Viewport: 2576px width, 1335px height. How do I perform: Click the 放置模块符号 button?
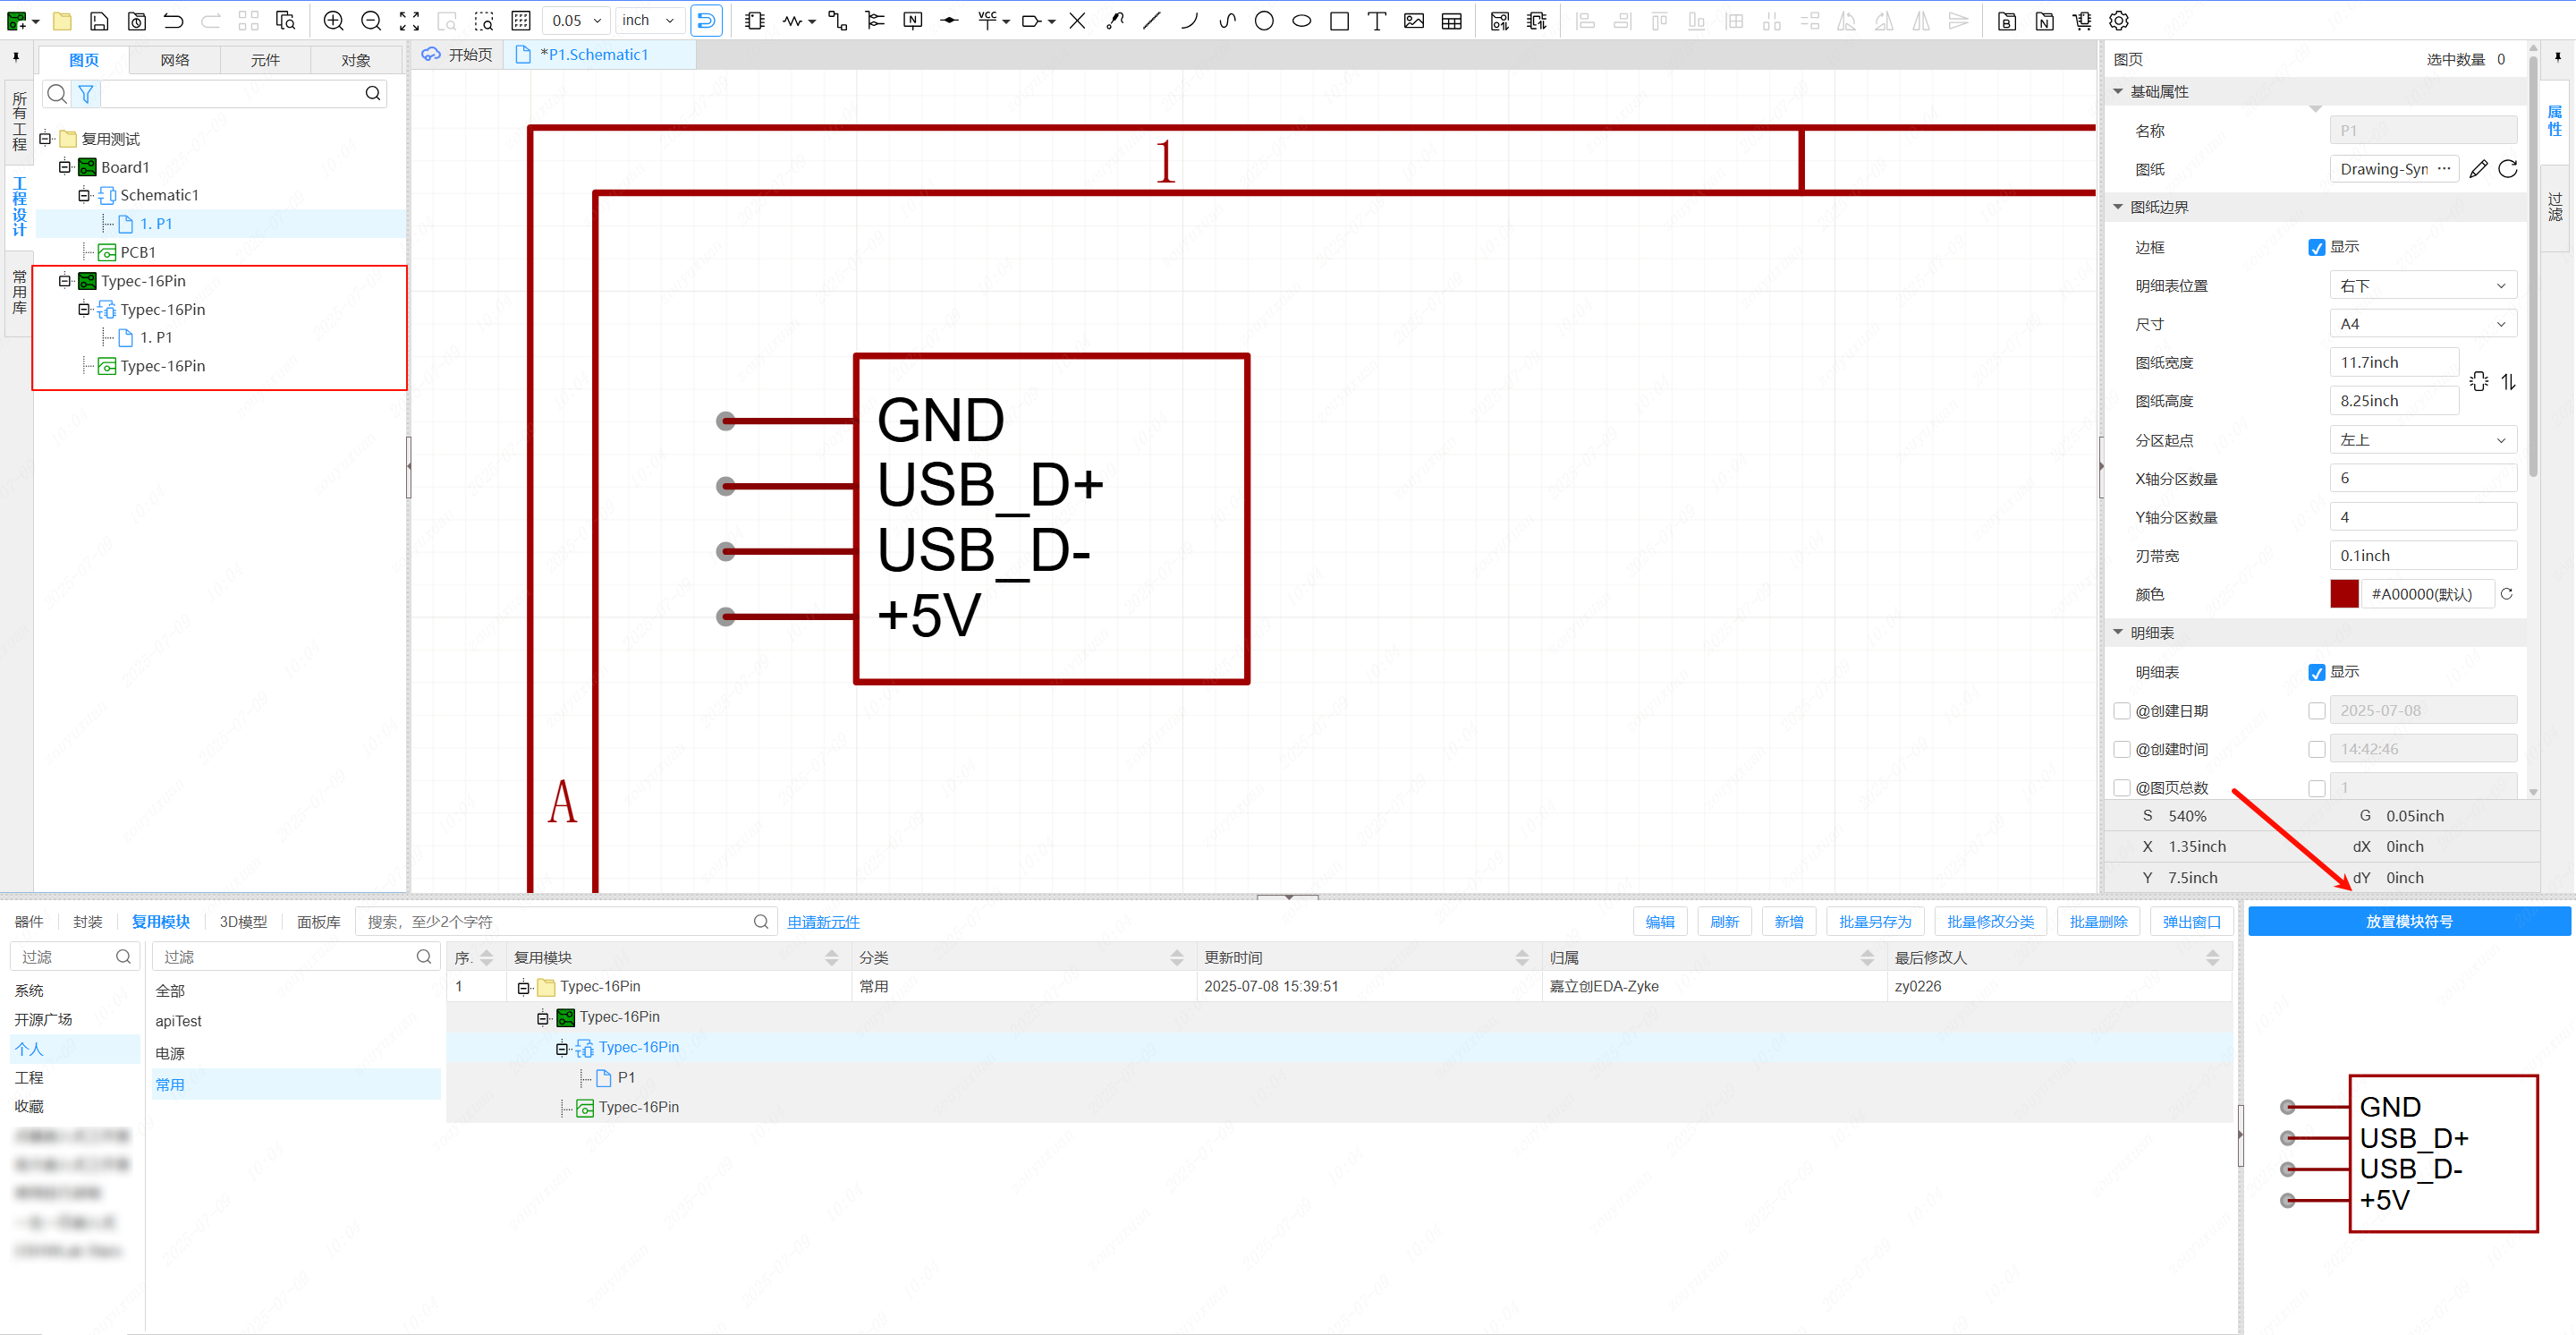pyautogui.click(x=2408, y=922)
